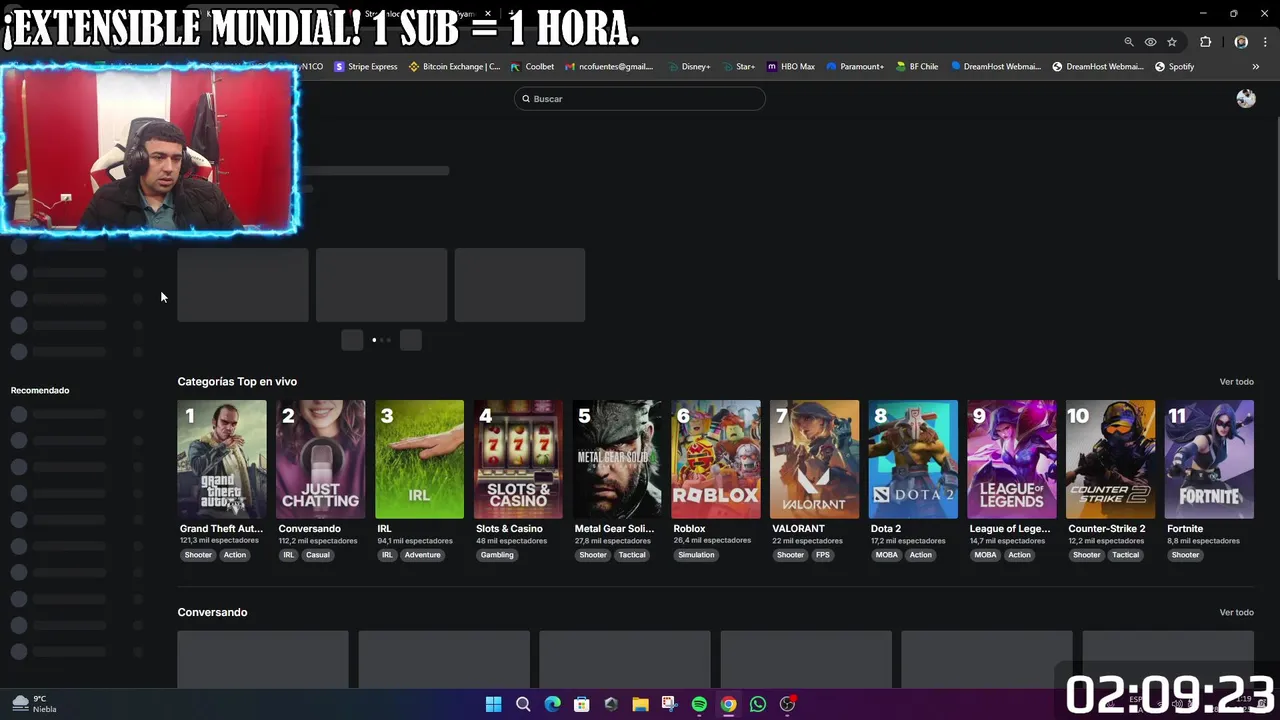
Task: Open the Chrome profile avatar
Action: pyautogui.click(x=1241, y=42)
